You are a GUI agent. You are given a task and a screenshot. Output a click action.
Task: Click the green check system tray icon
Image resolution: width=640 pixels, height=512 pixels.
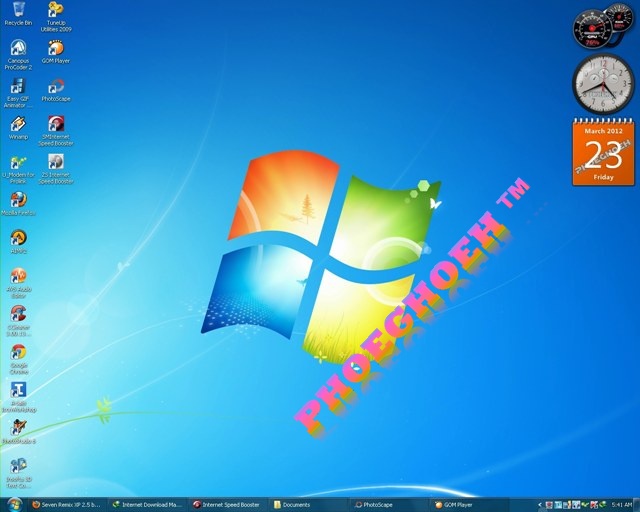click(x=585, y=504)
